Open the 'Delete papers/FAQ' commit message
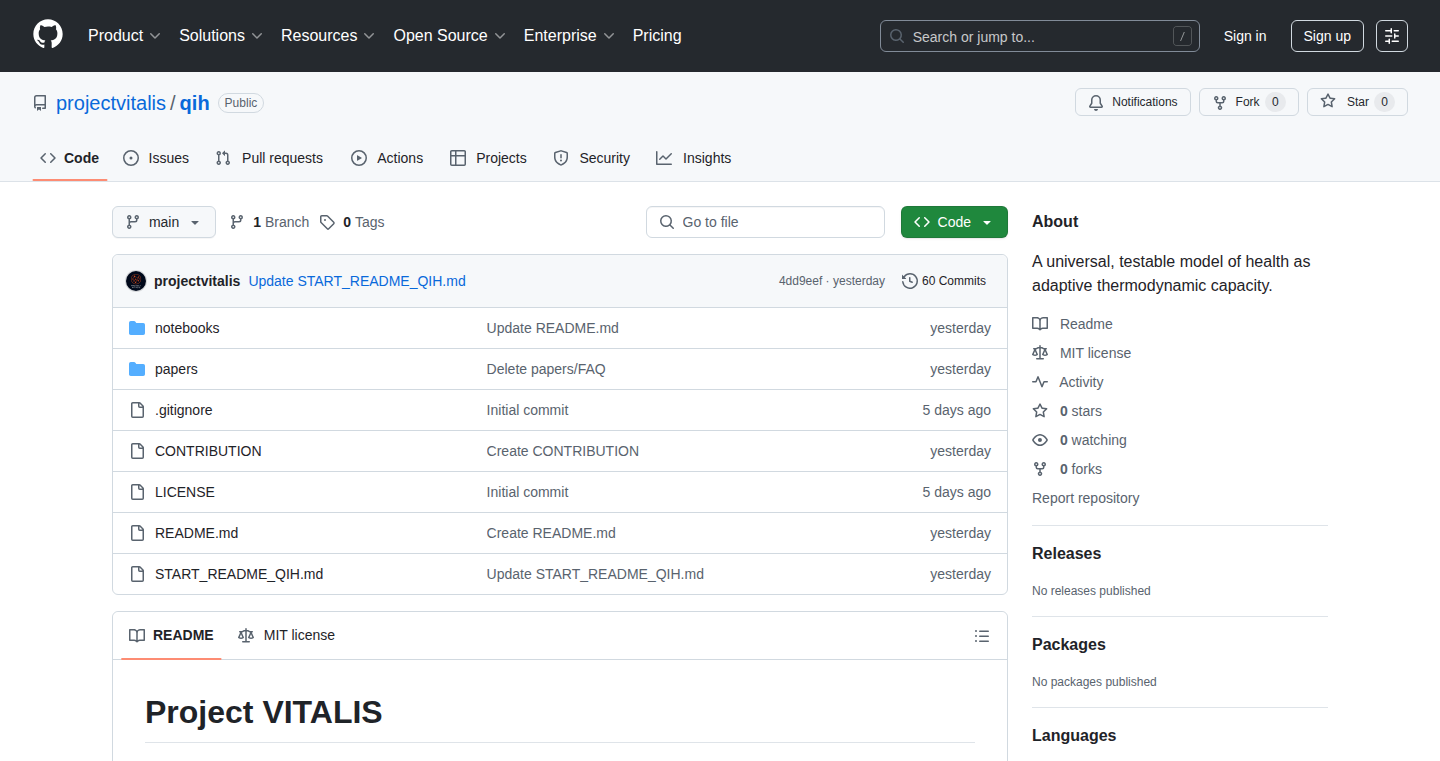1440x761 pixels. coord(546,369)
